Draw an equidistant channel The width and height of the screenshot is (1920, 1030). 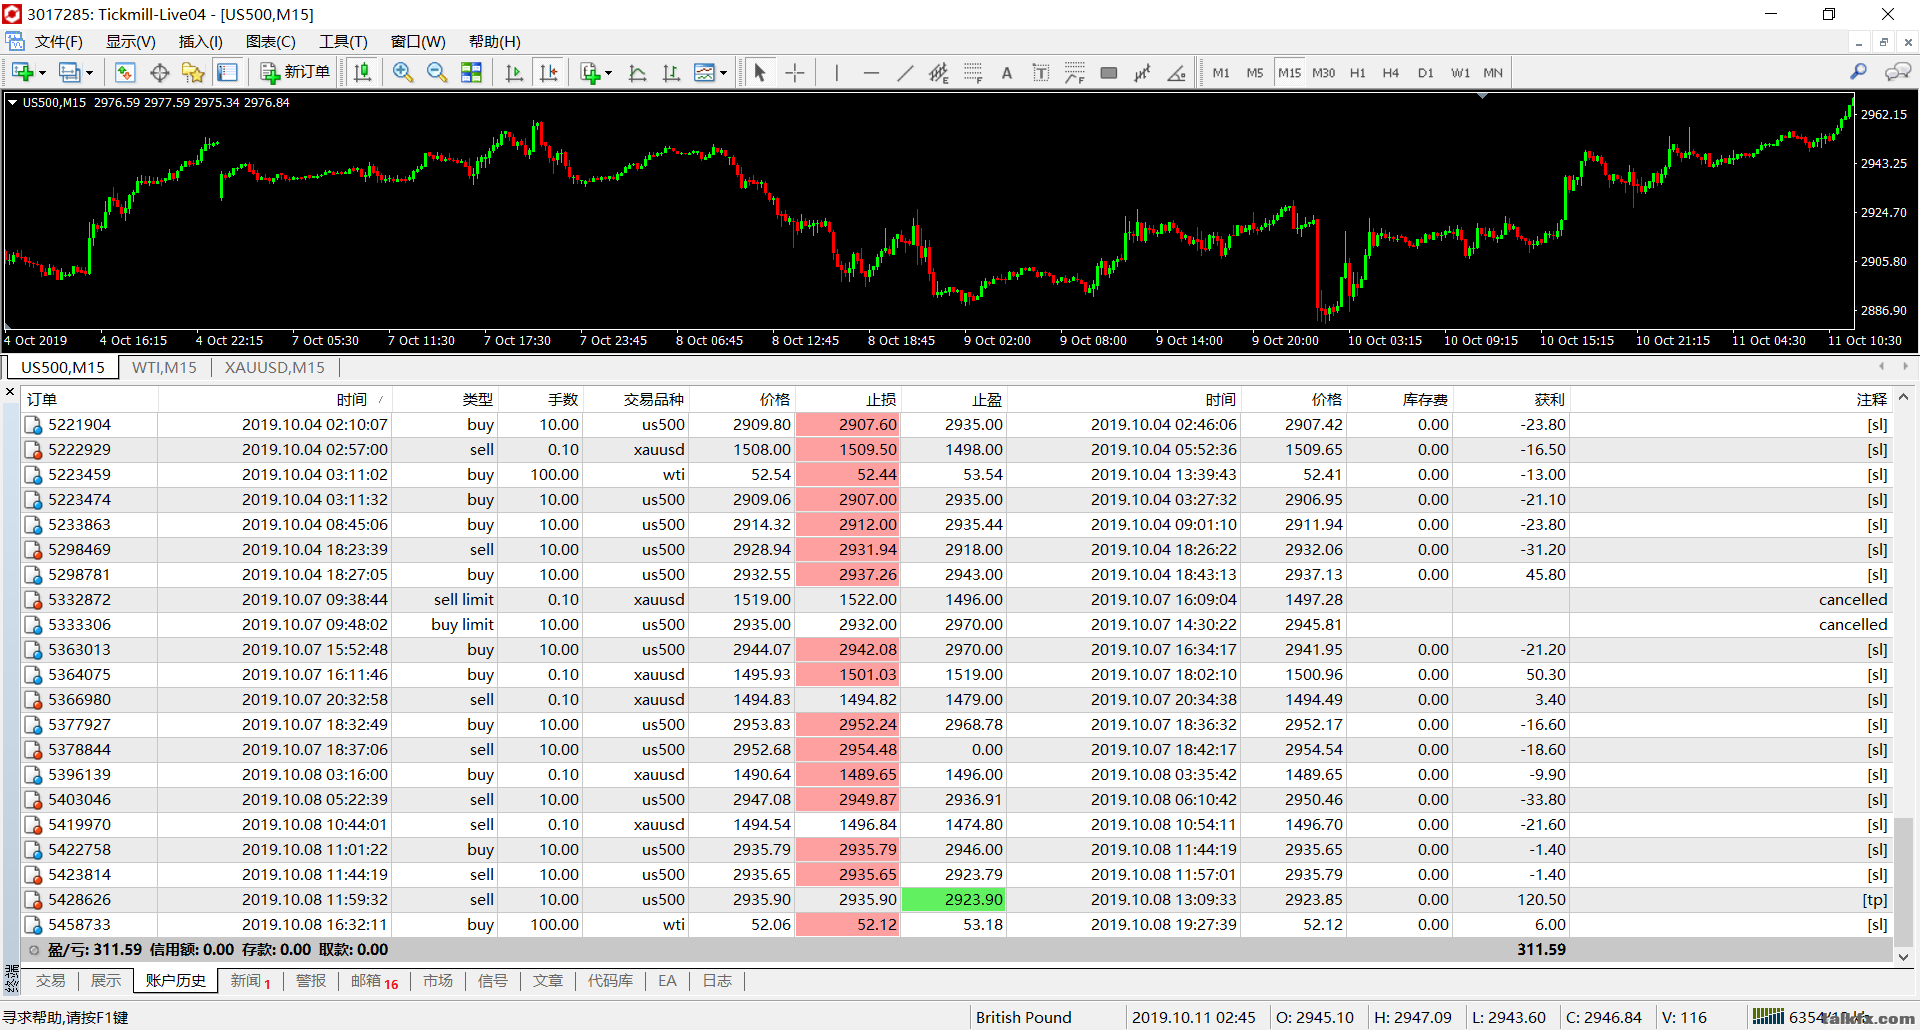[938, 72]
